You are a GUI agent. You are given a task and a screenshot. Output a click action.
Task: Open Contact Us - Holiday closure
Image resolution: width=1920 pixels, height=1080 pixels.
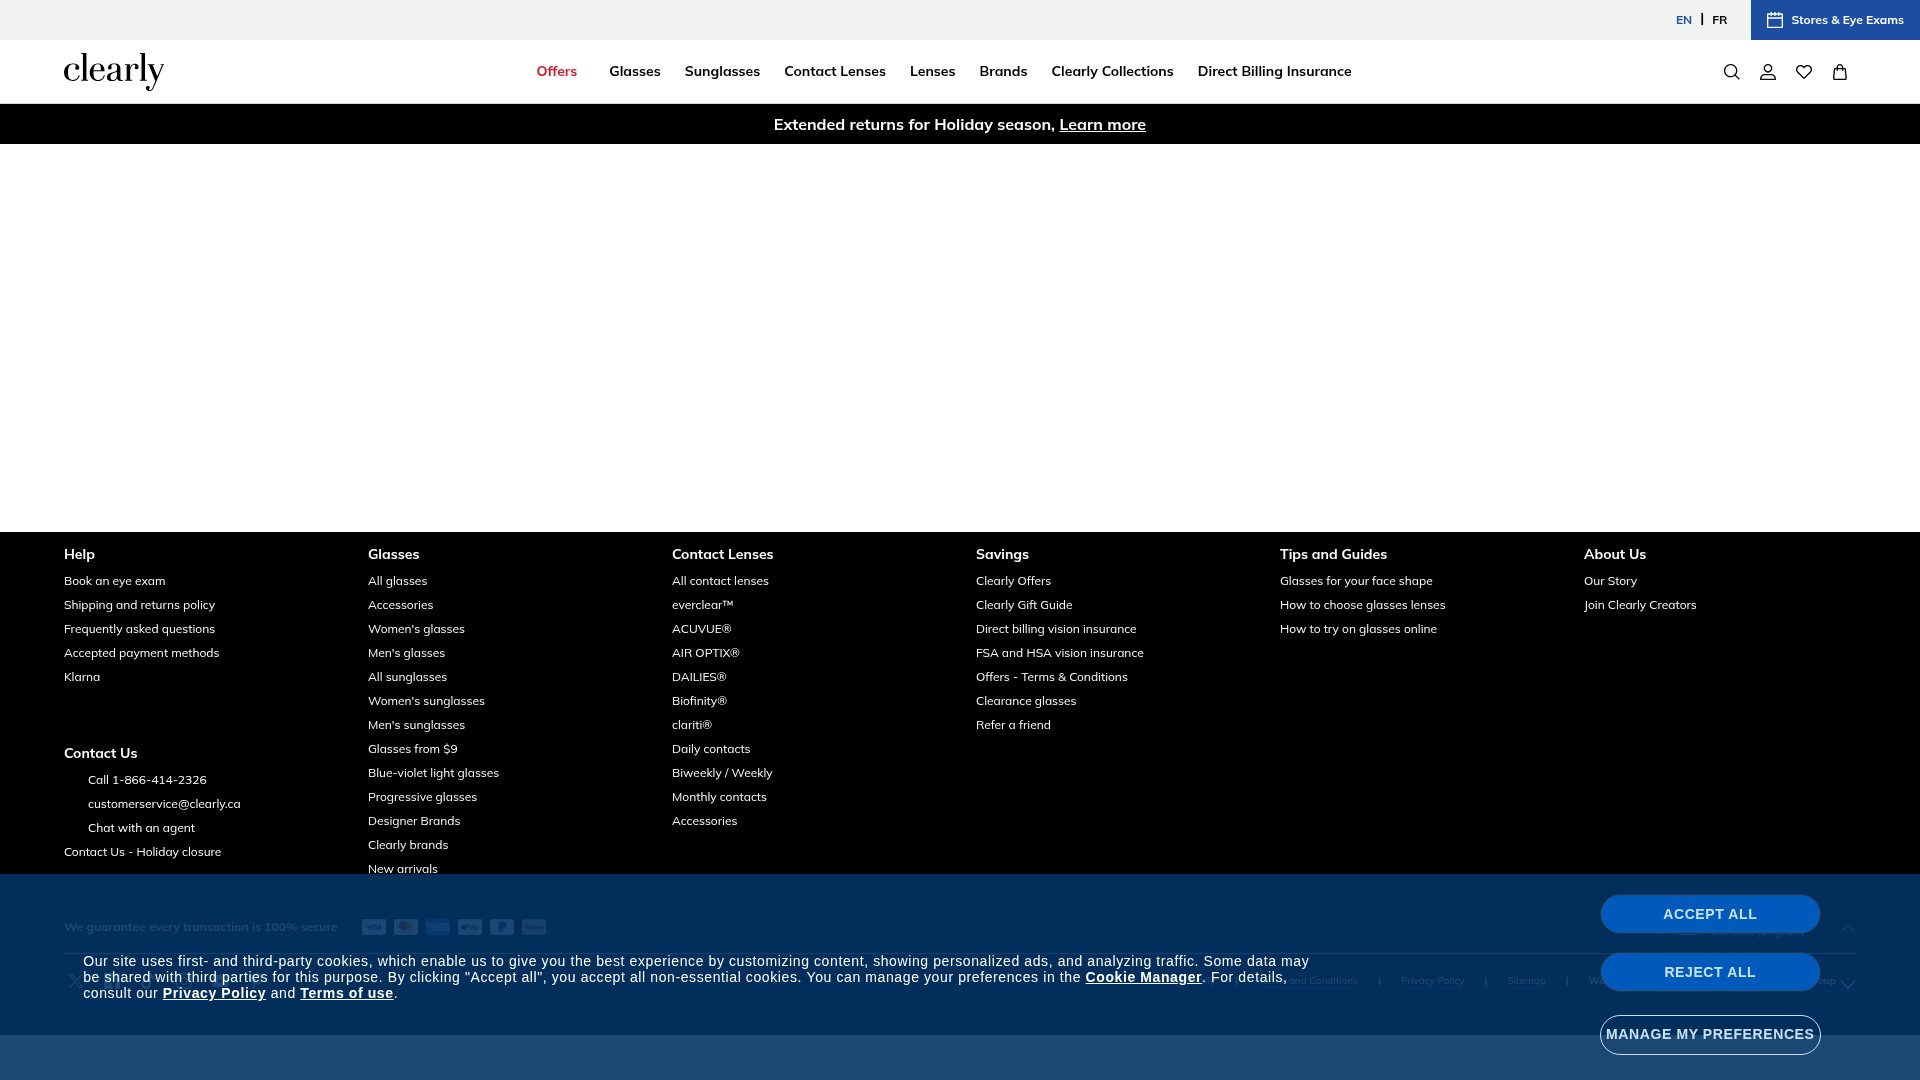[143, 852]
